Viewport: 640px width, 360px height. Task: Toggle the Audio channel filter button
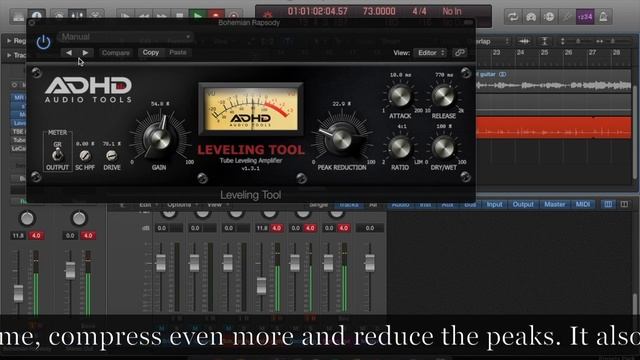[400, 204]
